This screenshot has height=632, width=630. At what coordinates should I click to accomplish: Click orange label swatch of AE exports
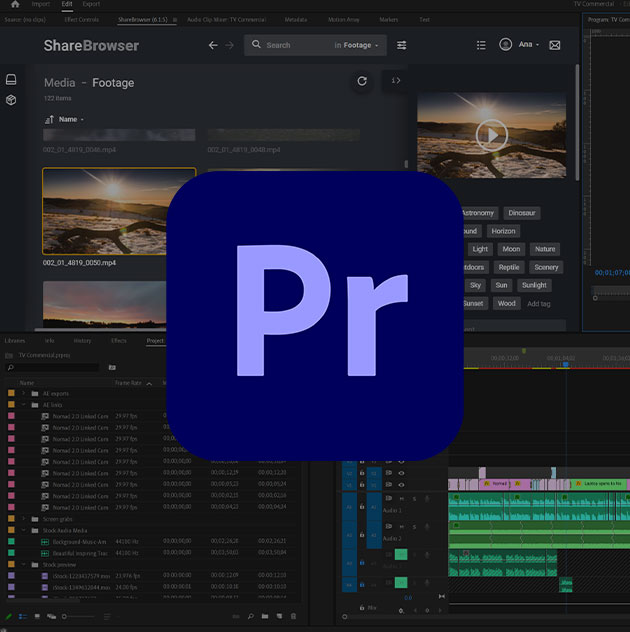[x=11, y=393]
